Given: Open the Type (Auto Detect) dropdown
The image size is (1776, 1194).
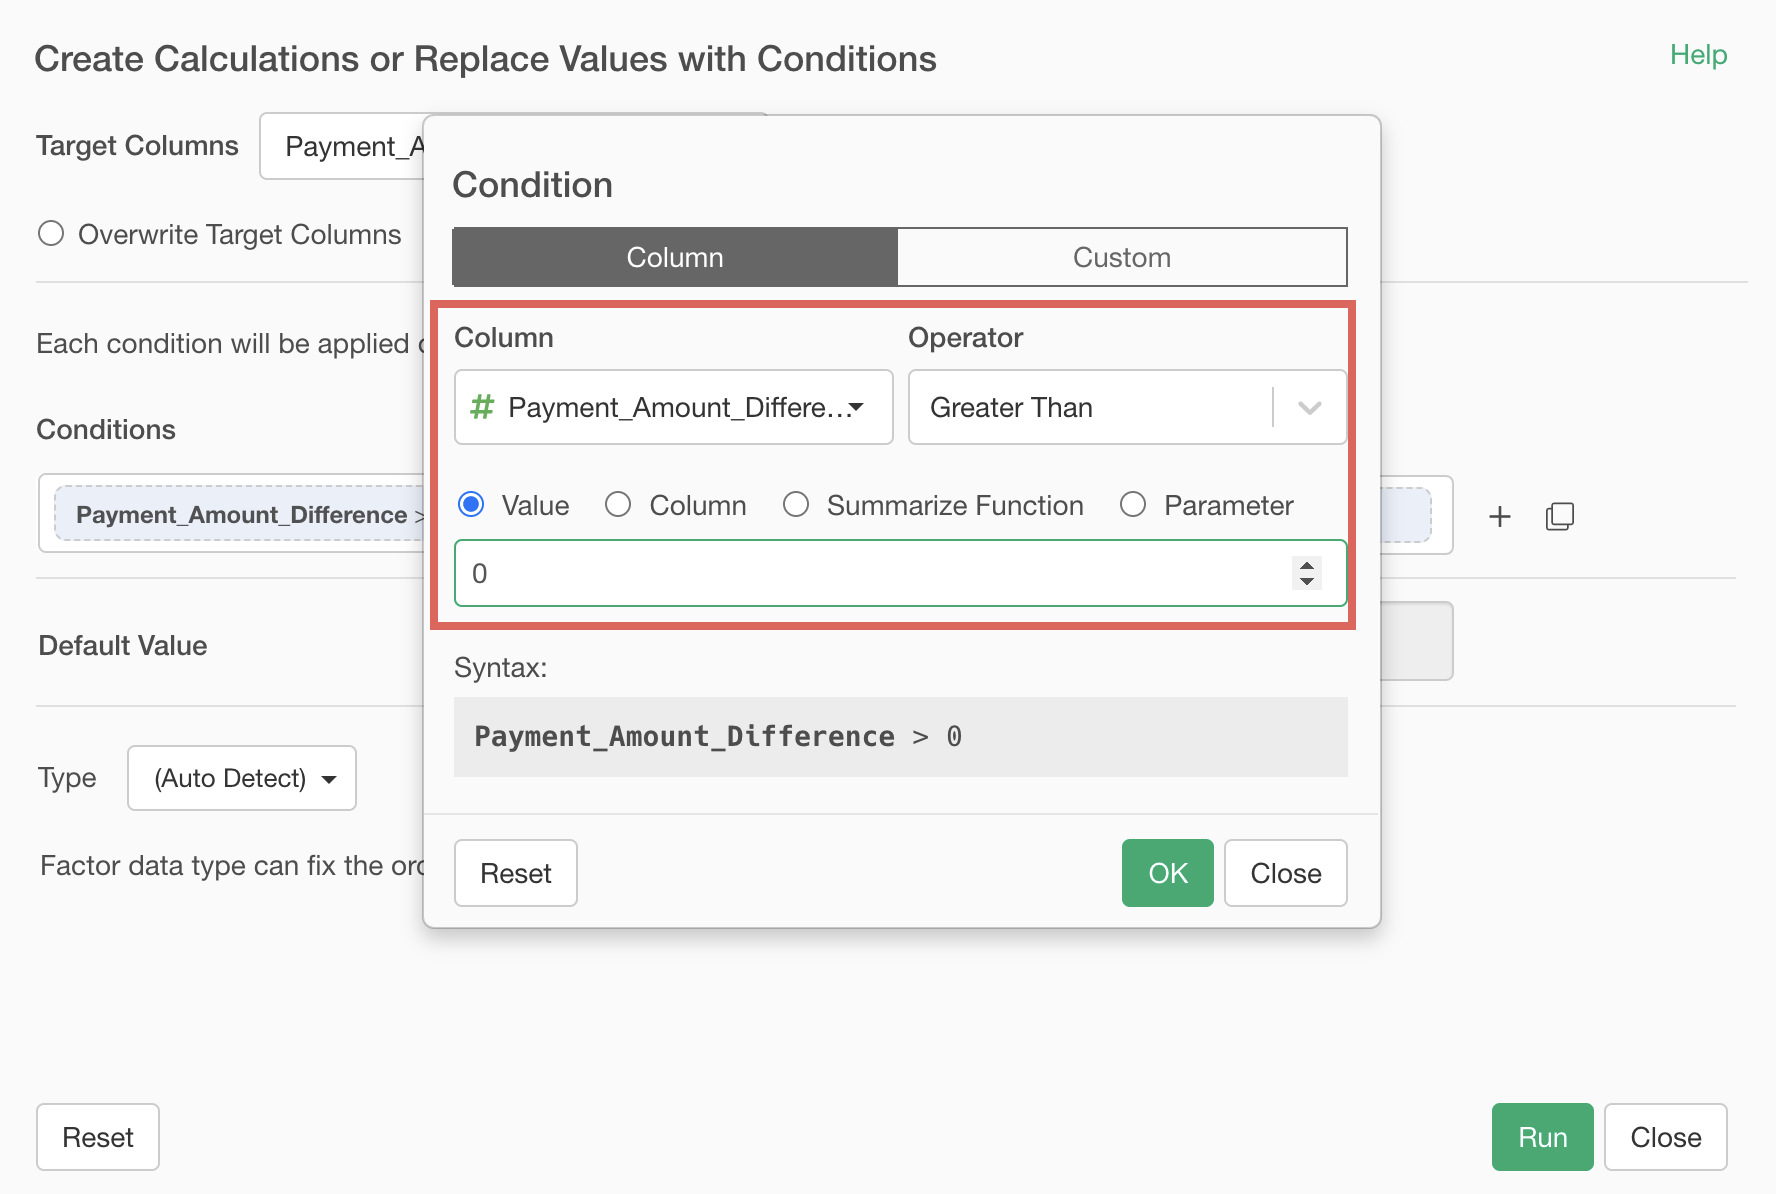Looking at the screenshot, I should click(242, 778).
